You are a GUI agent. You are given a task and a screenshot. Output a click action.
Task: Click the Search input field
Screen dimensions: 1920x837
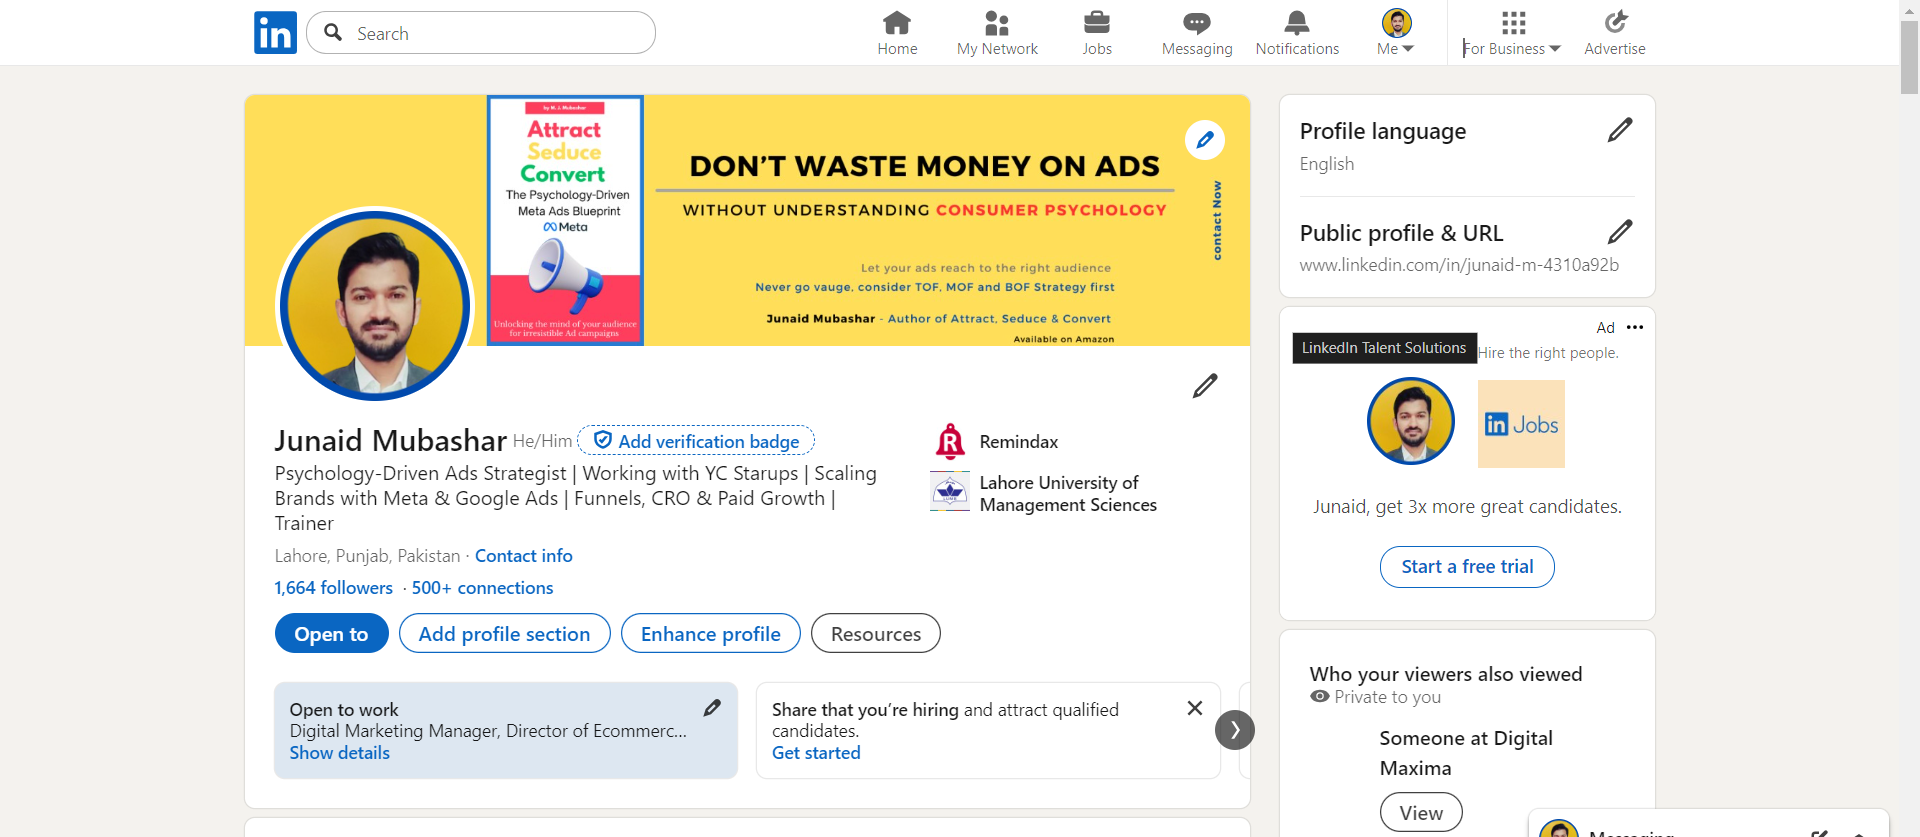point(481,33)
